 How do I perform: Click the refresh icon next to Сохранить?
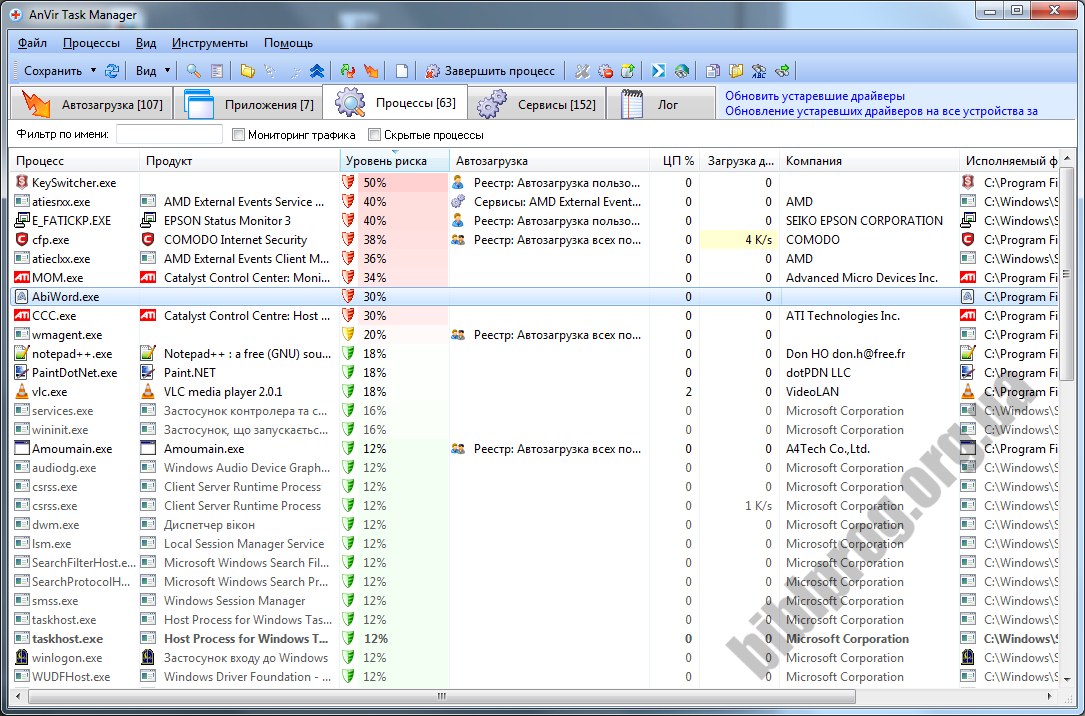click(112, 71)
